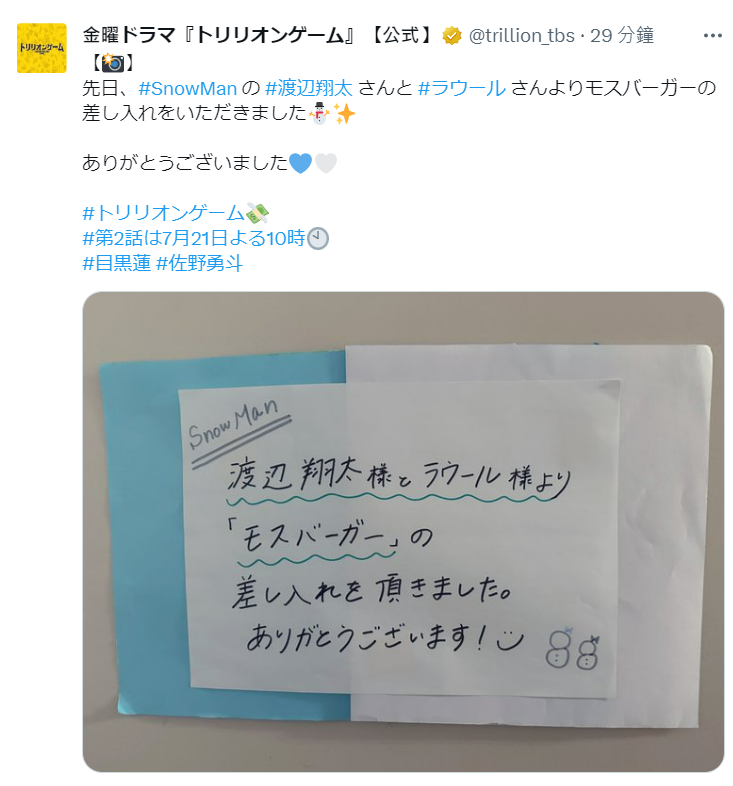Click the camera flash emoji in tweet
This screenshot has width=733, height=786.
(113, 63)
